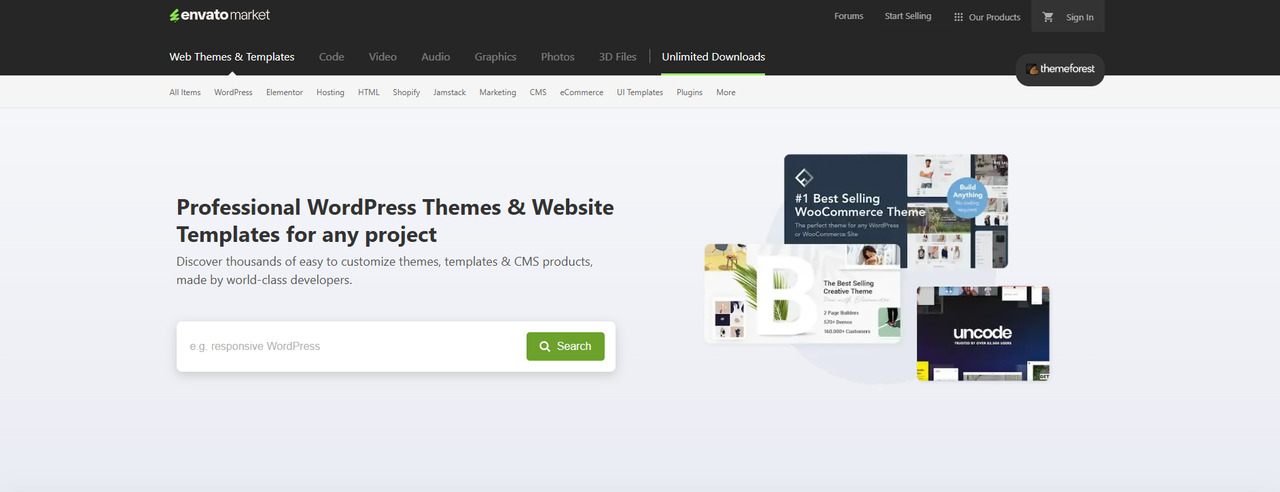Open the Our Products menu
This screenshot has width=1280, height=492.
point(987,17)
